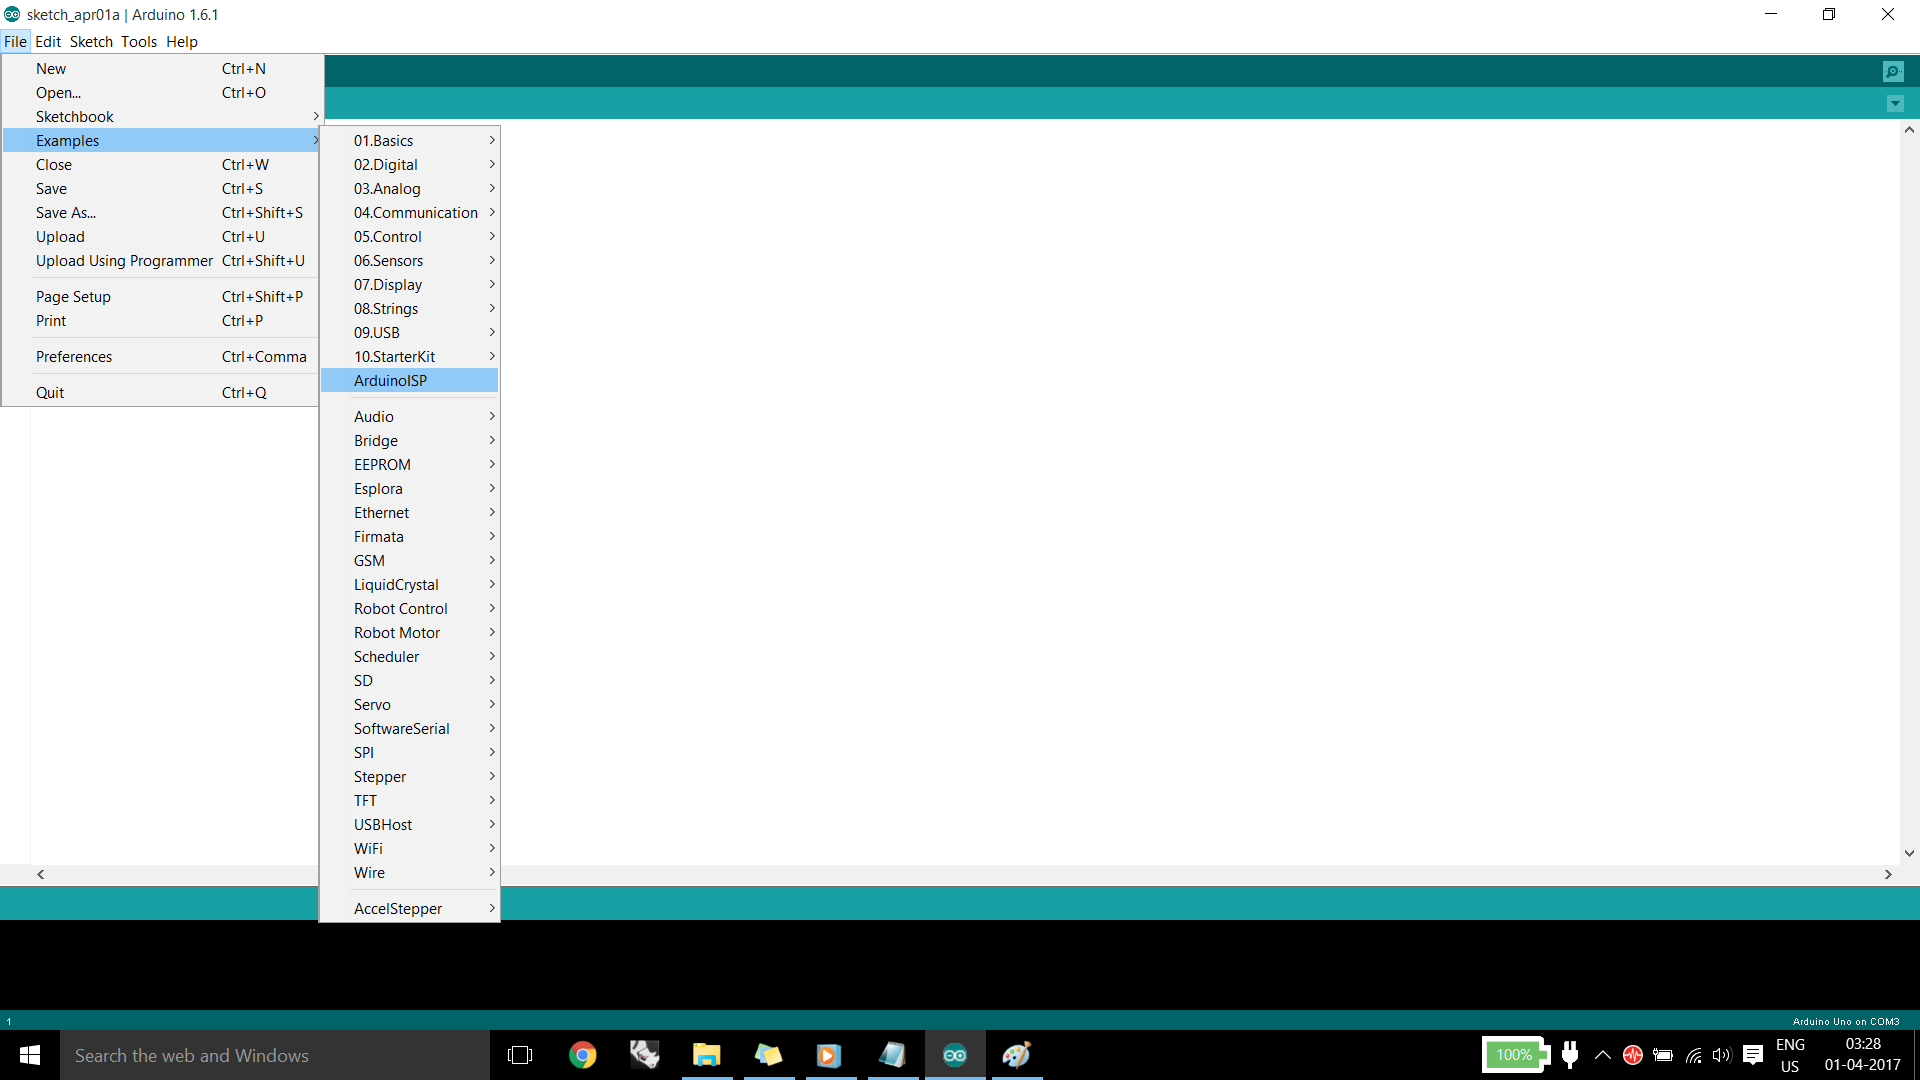Expand Servo library examples

pyautogui.click(x=410, y=705)
